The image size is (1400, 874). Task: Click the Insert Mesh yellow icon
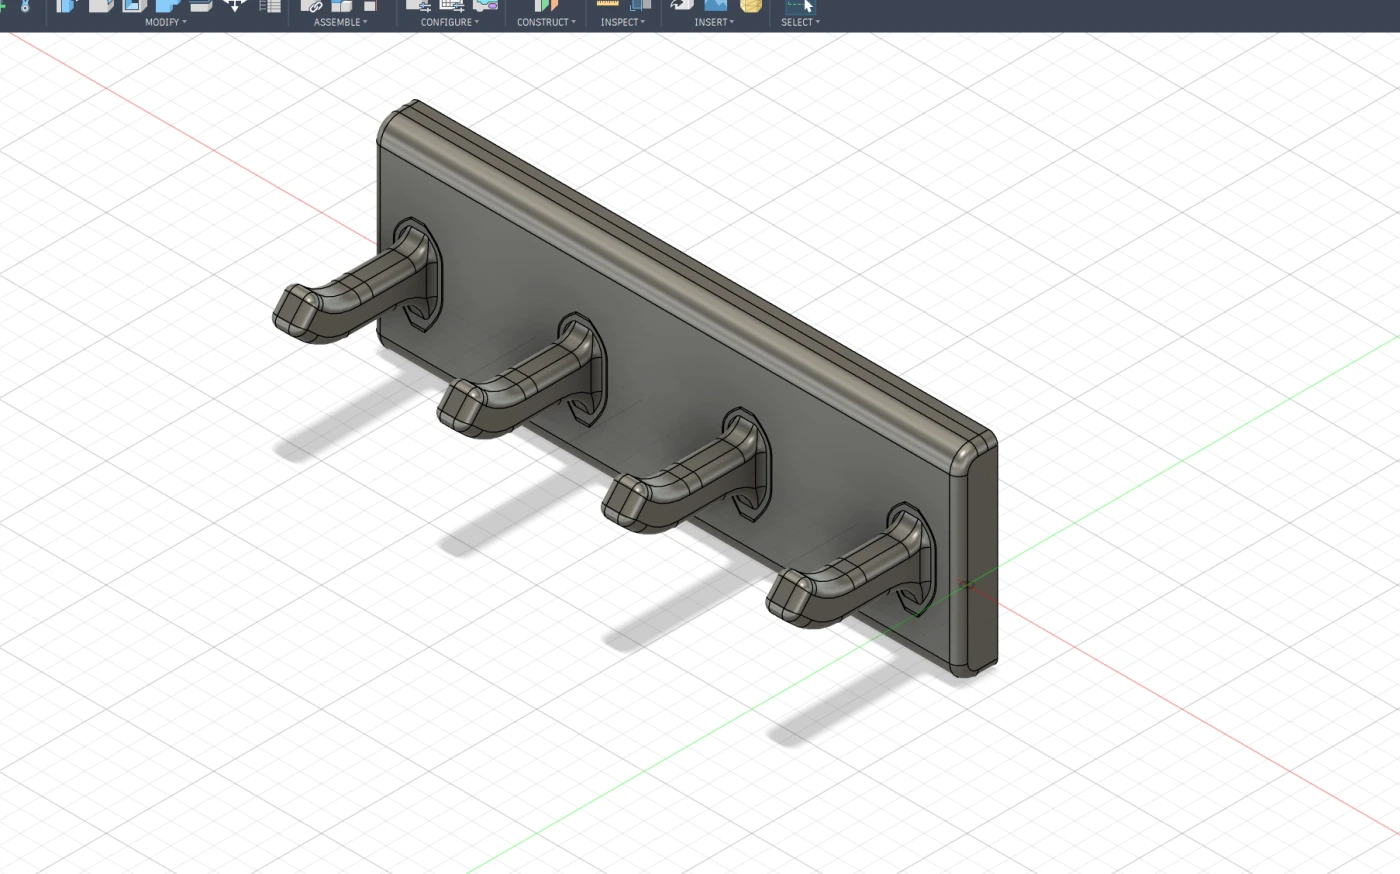pyautogui.click(x=750, y=5)
